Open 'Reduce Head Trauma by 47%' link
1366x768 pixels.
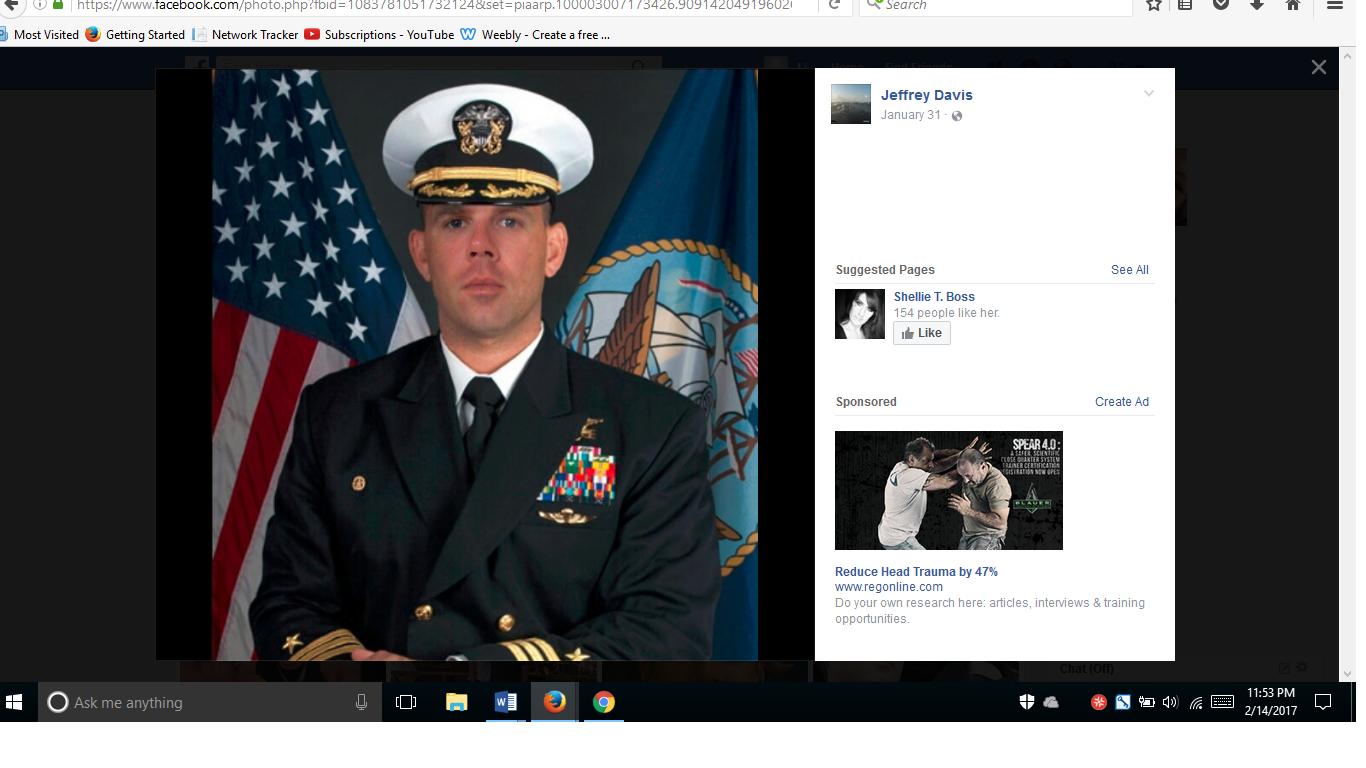tap(916, 572)
